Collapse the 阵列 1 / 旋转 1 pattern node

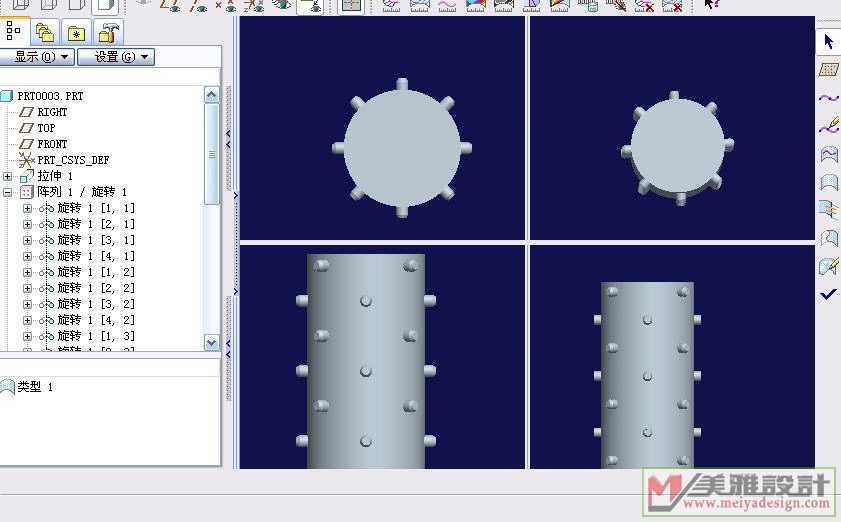[9, 192]
